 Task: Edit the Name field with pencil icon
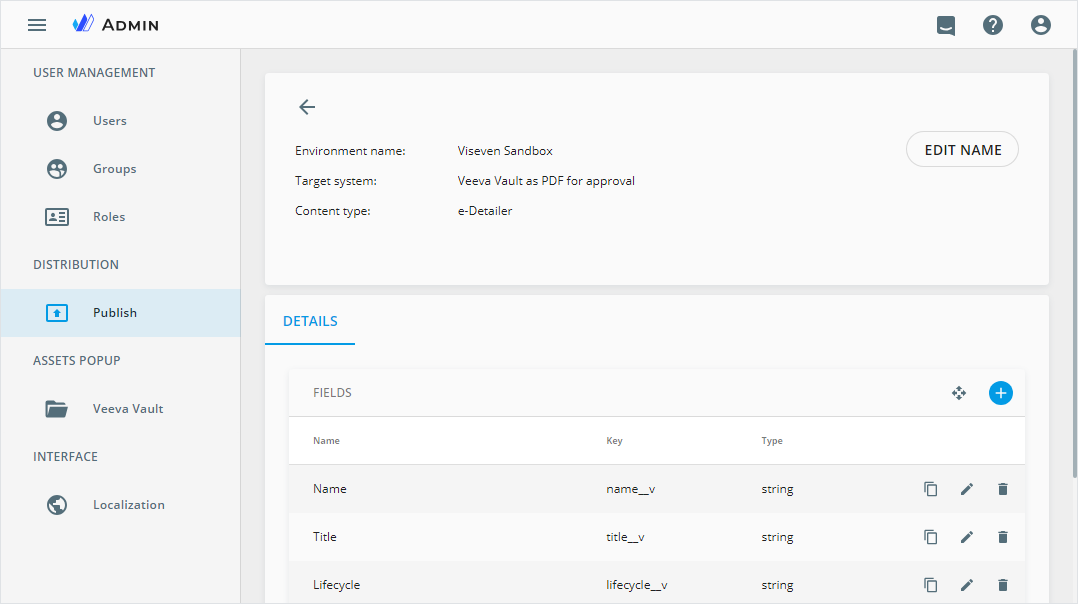[967, 489]
